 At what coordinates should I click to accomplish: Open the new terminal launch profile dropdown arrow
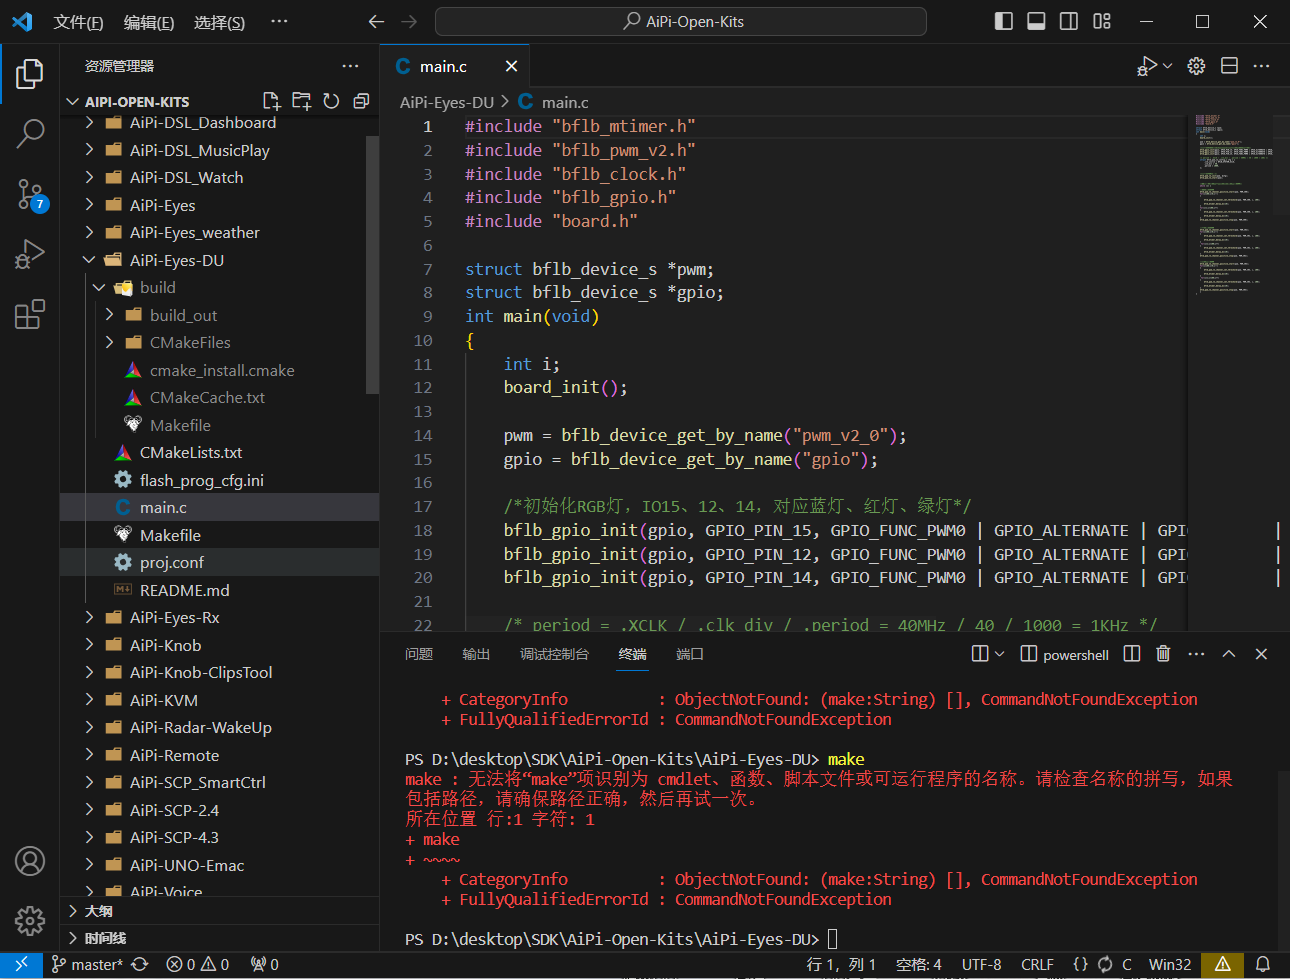point(999,654)
